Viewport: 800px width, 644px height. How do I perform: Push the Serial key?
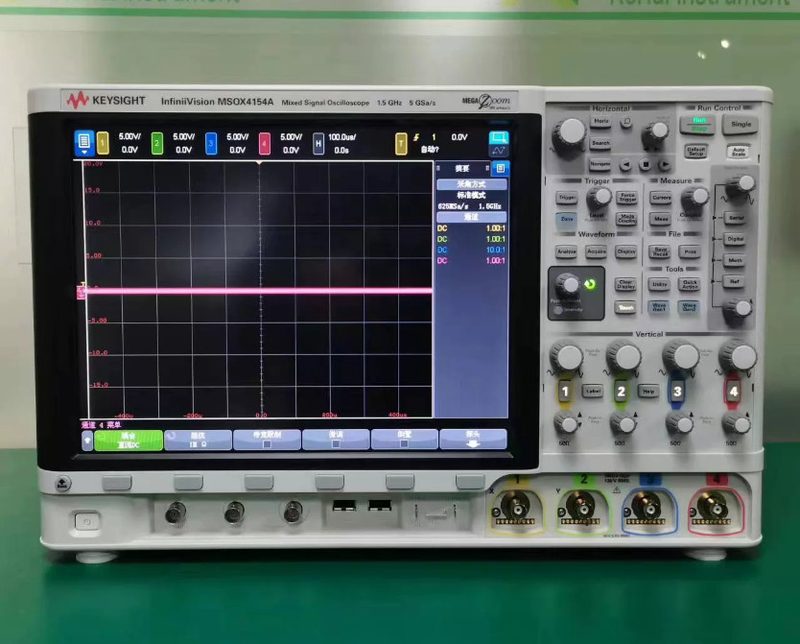(736, 218)
